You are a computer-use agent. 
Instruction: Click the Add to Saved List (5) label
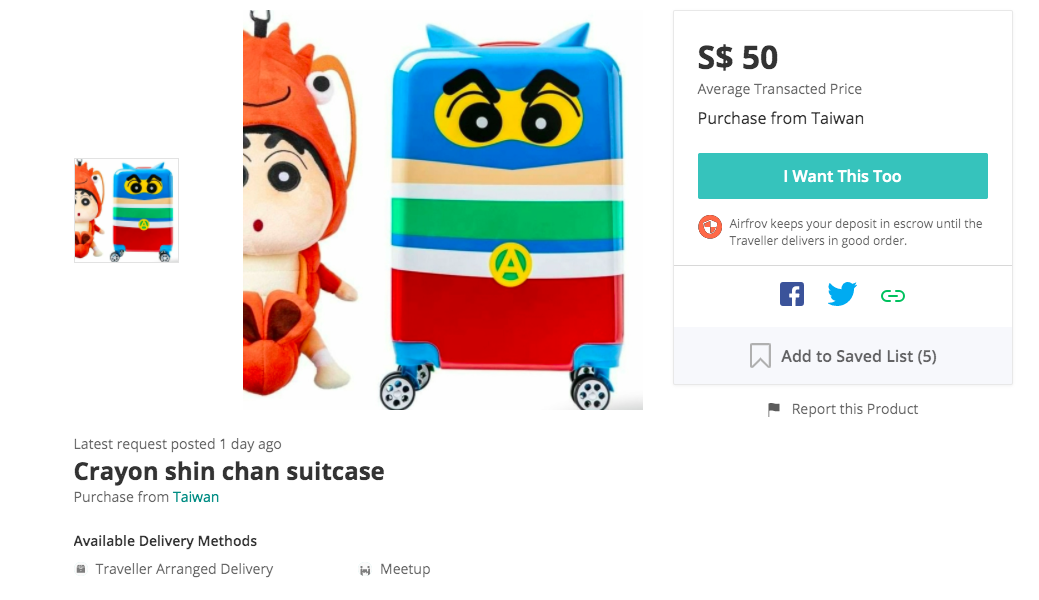858,356
